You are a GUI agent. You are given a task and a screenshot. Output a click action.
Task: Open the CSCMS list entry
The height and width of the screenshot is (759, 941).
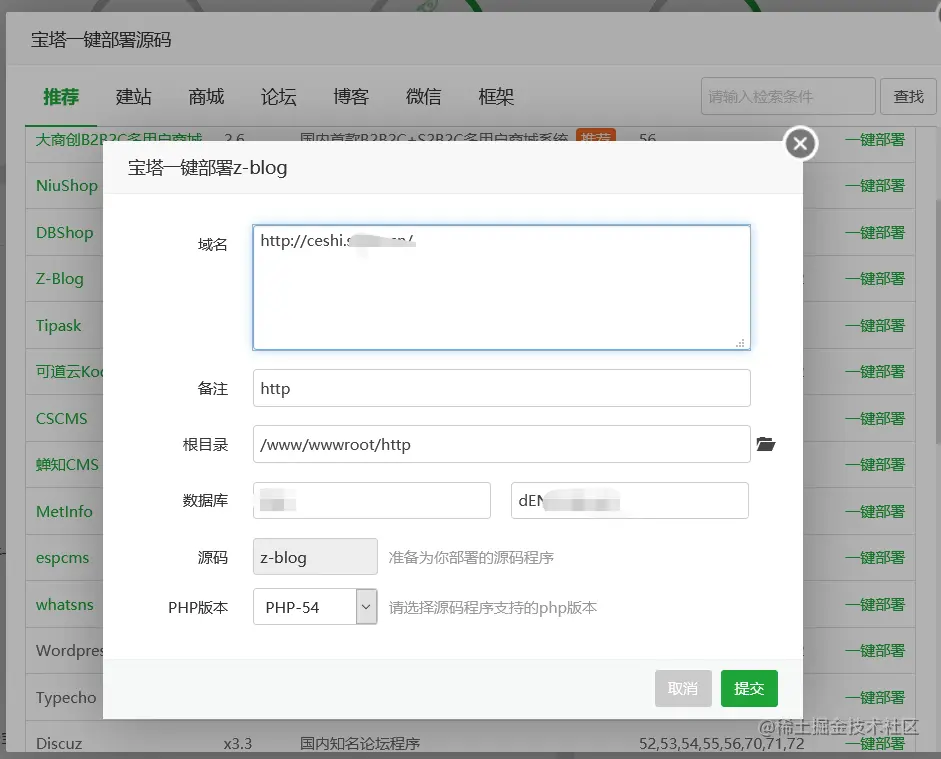click(x=61, y=418)
